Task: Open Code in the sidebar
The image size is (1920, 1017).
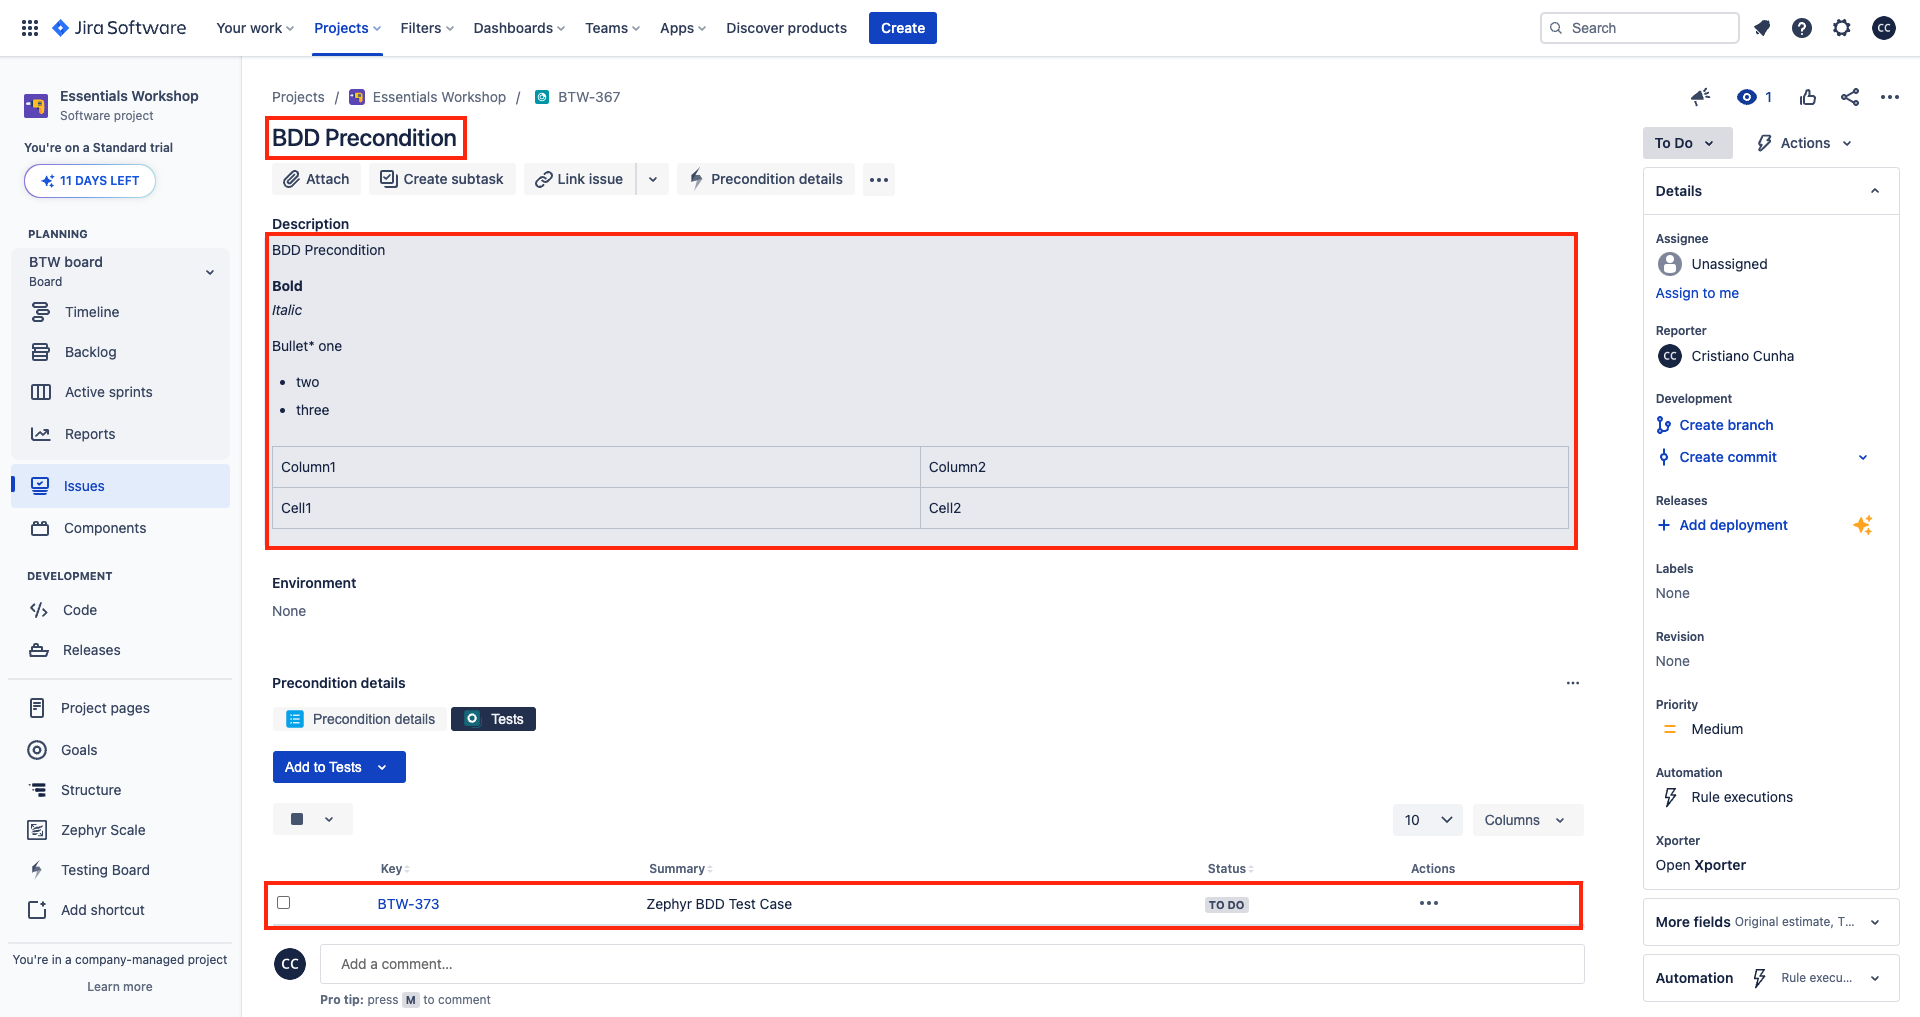Action: 80,610
